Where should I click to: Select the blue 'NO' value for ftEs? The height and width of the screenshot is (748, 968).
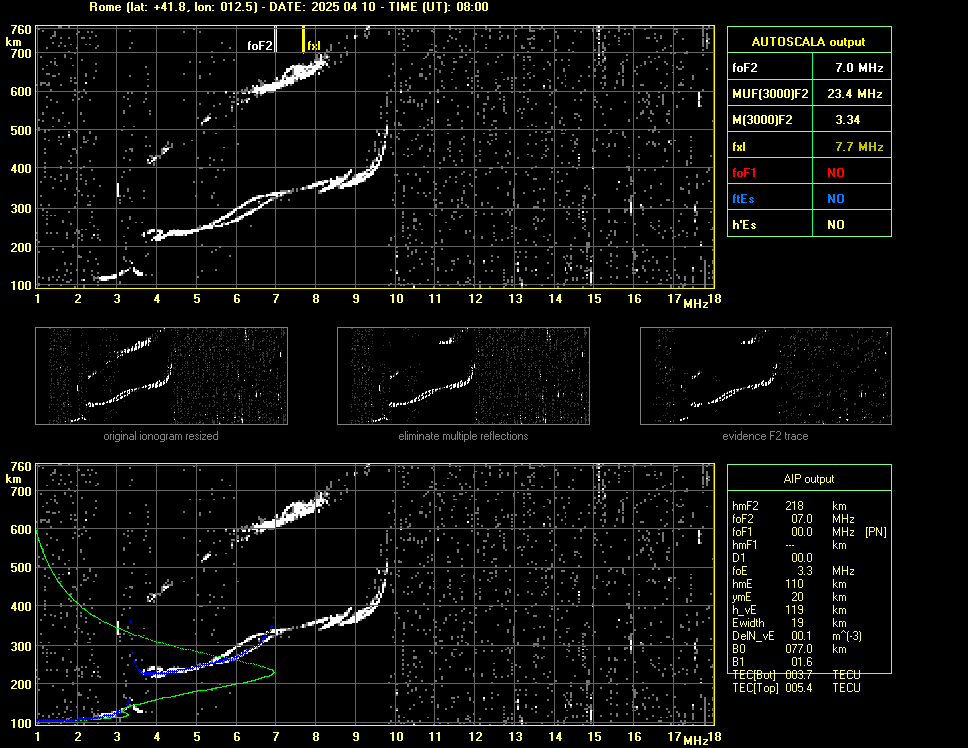click(836, 199)
